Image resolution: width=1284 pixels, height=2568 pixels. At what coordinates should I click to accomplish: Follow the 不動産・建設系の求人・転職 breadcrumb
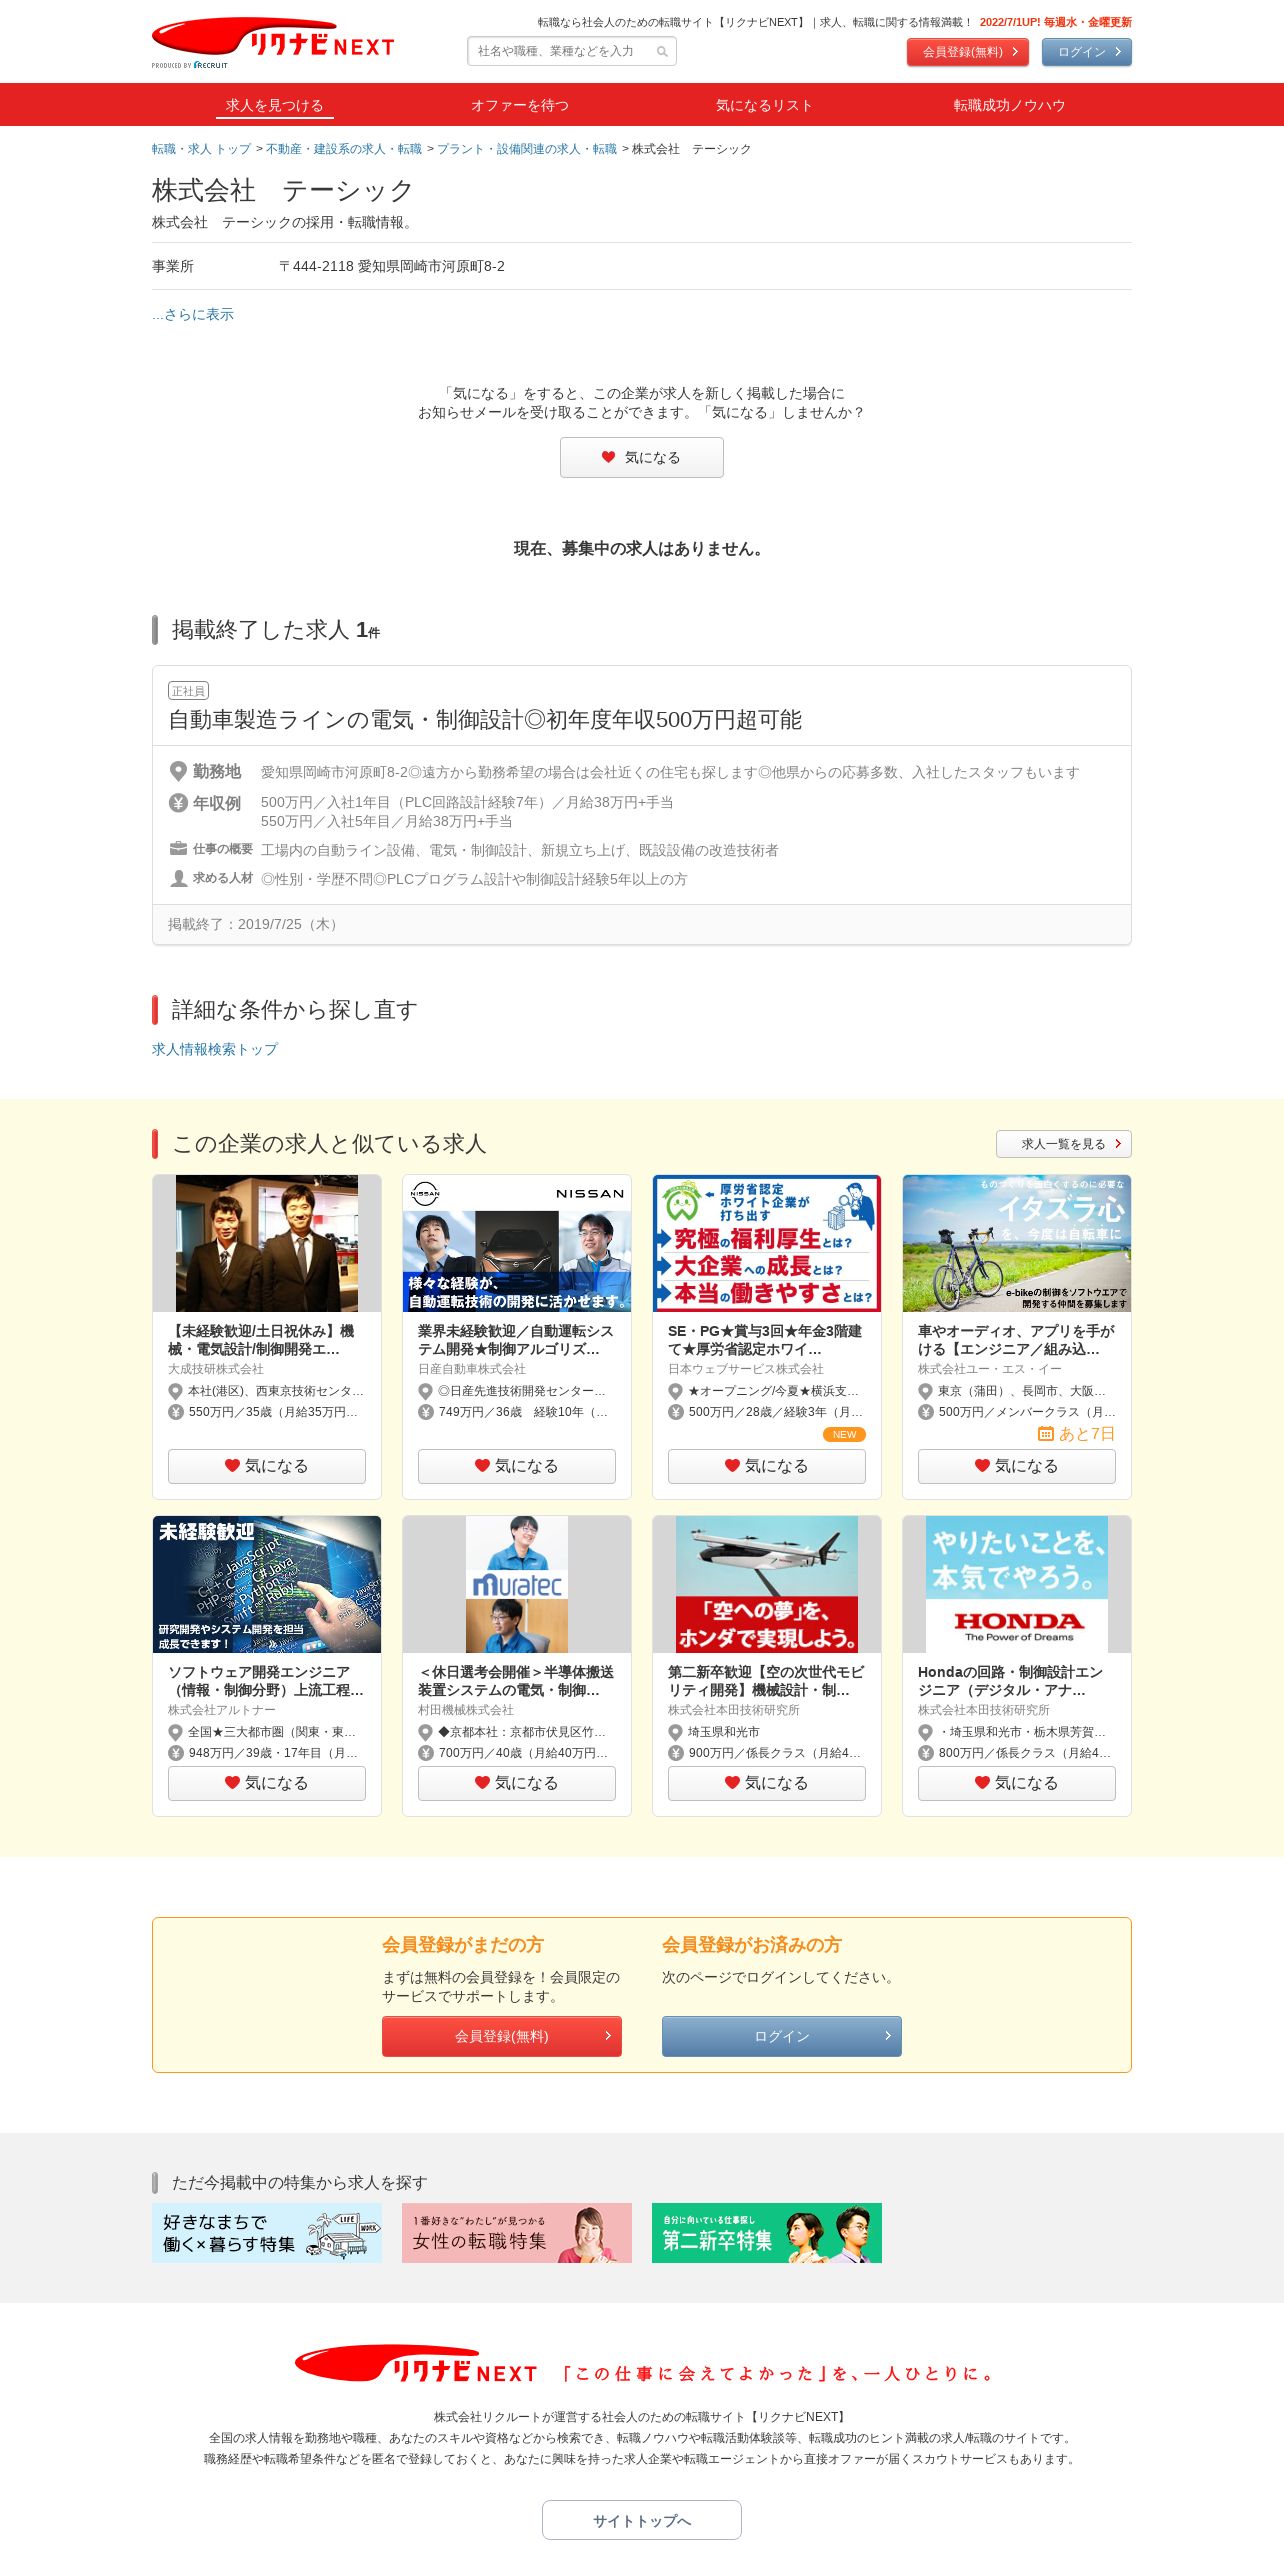coord(344,149)
